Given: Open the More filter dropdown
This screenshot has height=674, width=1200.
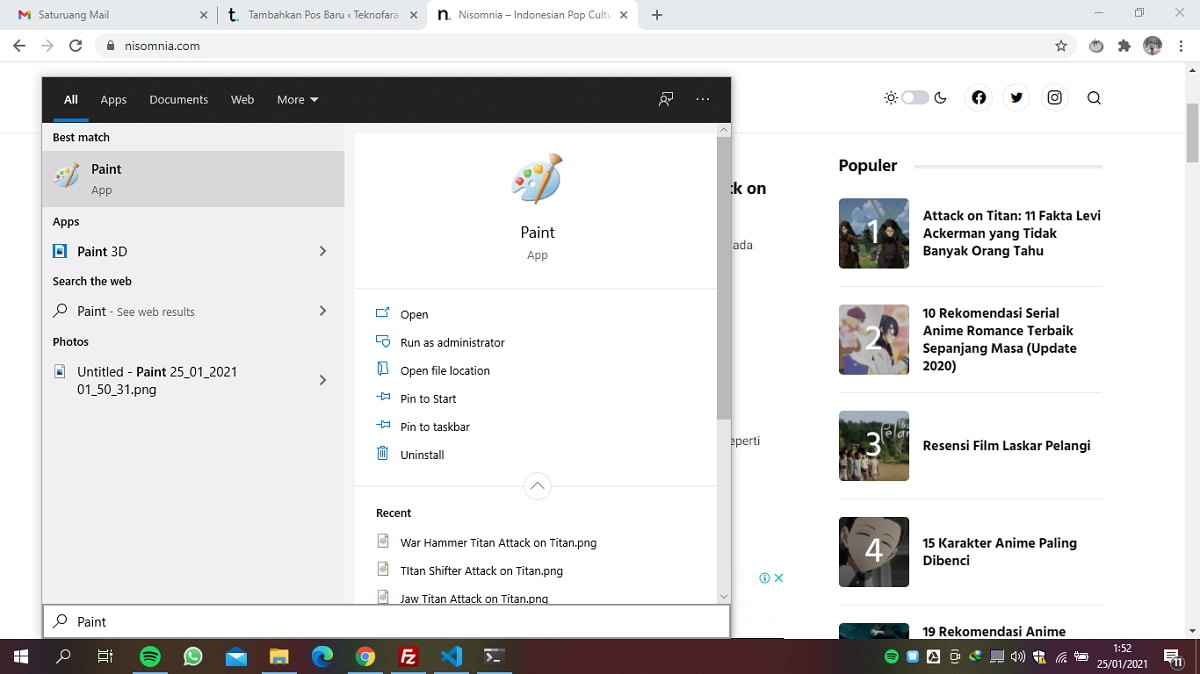Looking at the screenshot, I should (297, 99).
